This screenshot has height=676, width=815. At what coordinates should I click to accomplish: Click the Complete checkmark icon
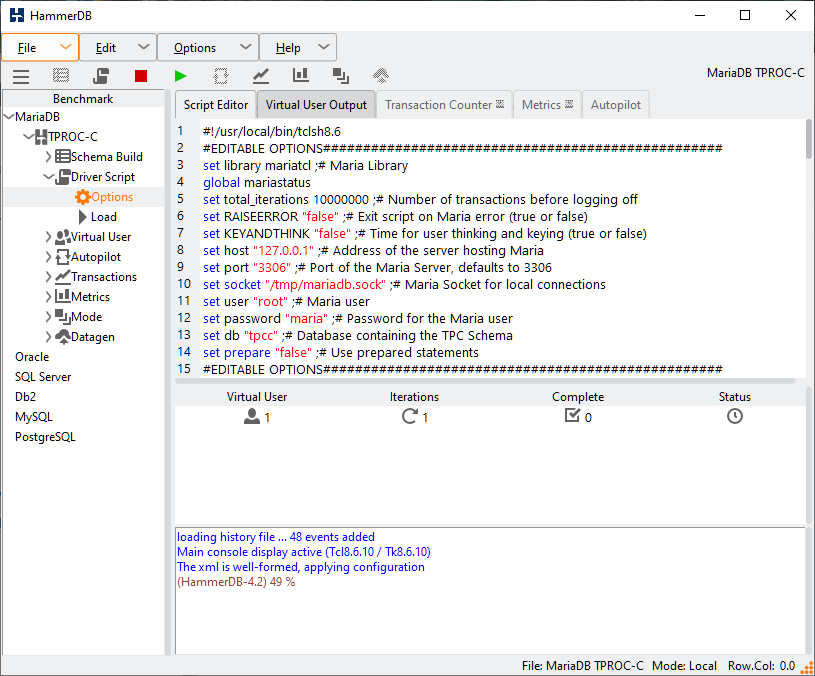[x=572, y=415]
